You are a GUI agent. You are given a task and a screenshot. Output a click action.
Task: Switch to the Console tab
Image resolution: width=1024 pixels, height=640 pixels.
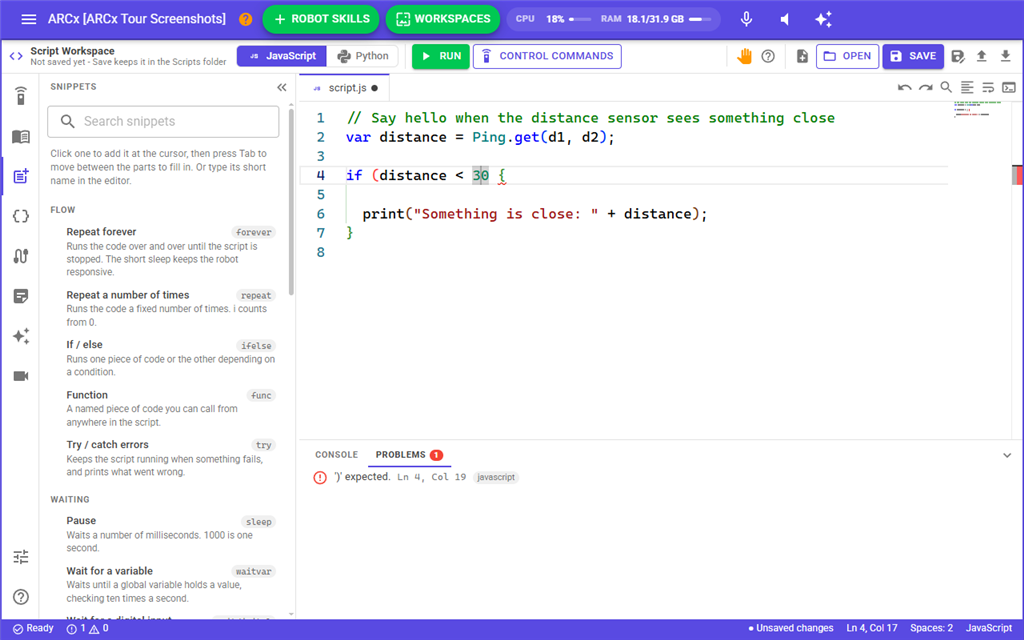coord(336,455)
